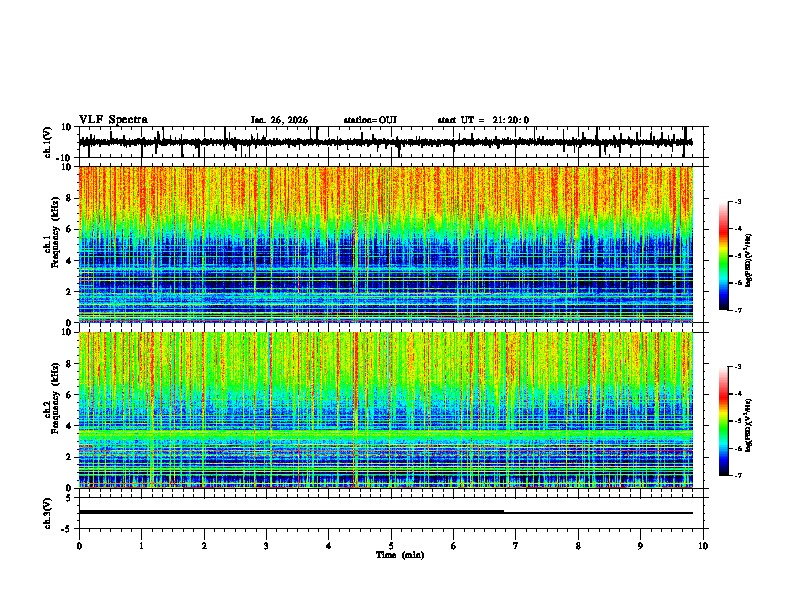Click time axis tick label "1"
The width and height of the screenshot is (792, 612).
click(x=141, y=546)
